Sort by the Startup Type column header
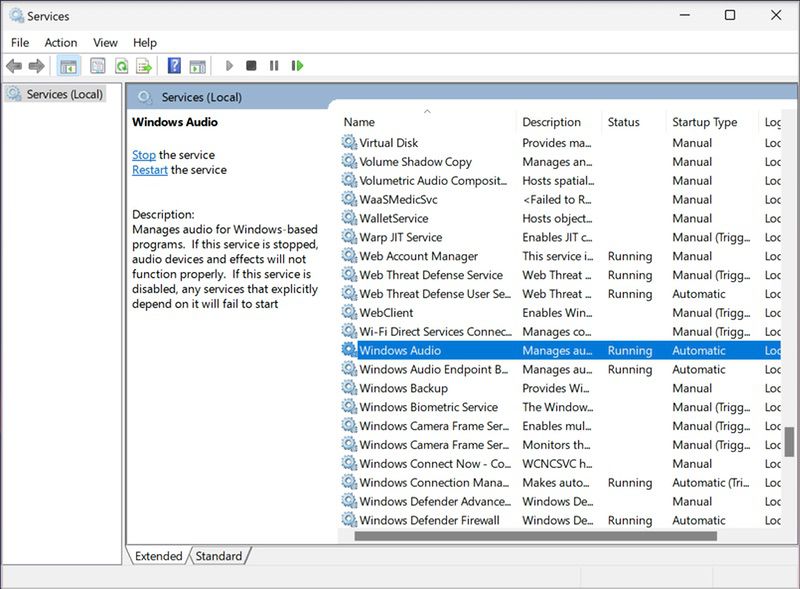The height and width of the screenshot is (589, 800). [712, 122]
